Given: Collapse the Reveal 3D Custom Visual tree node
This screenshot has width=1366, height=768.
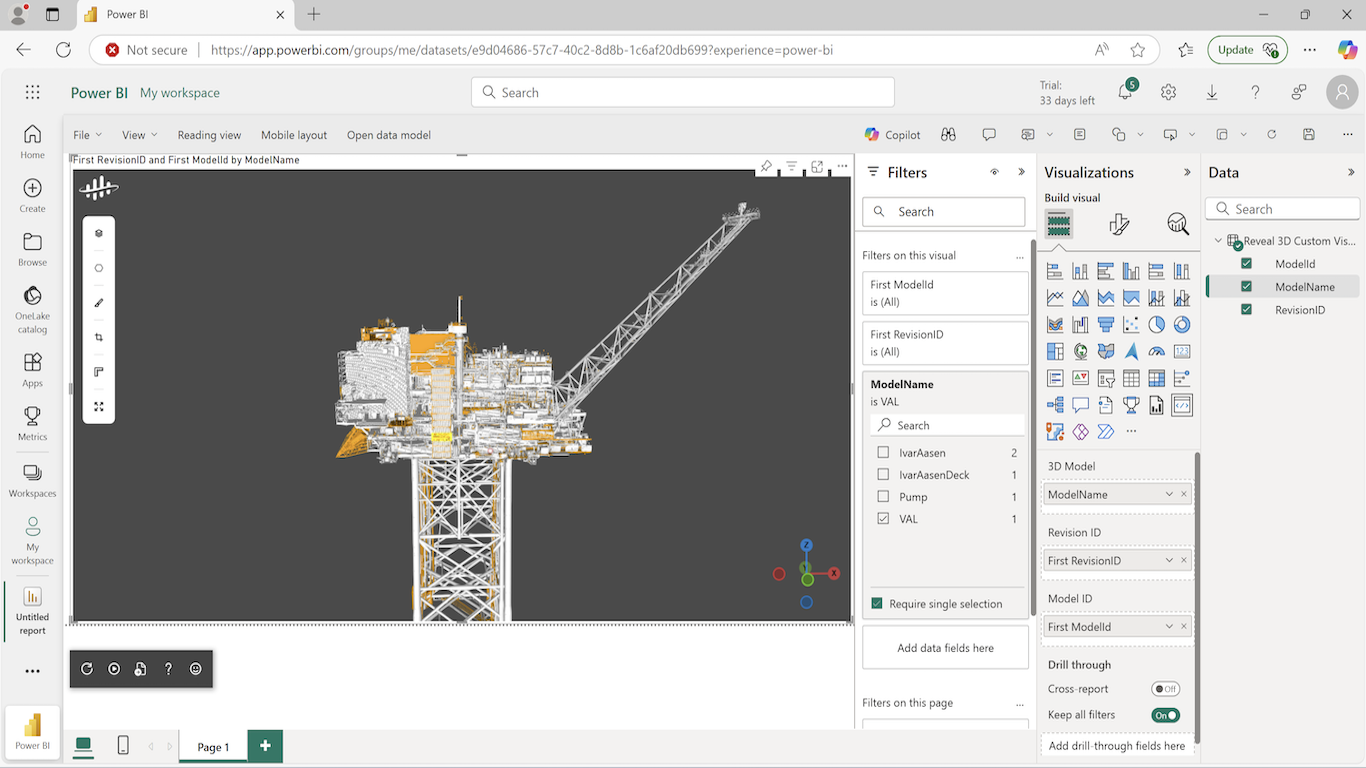Looking at the screenshot, I should 1219,240.
